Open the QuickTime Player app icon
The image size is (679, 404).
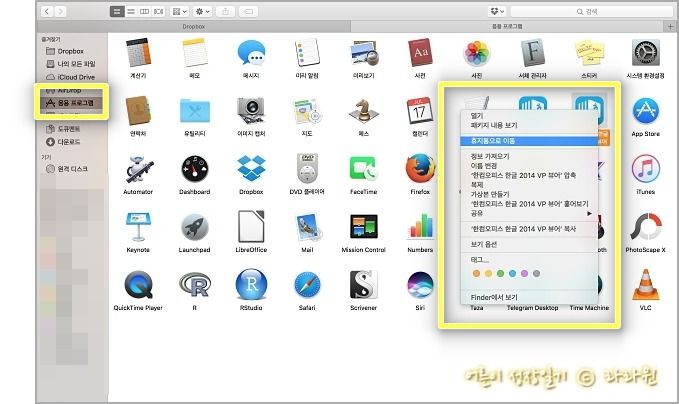tap(138, 285)
